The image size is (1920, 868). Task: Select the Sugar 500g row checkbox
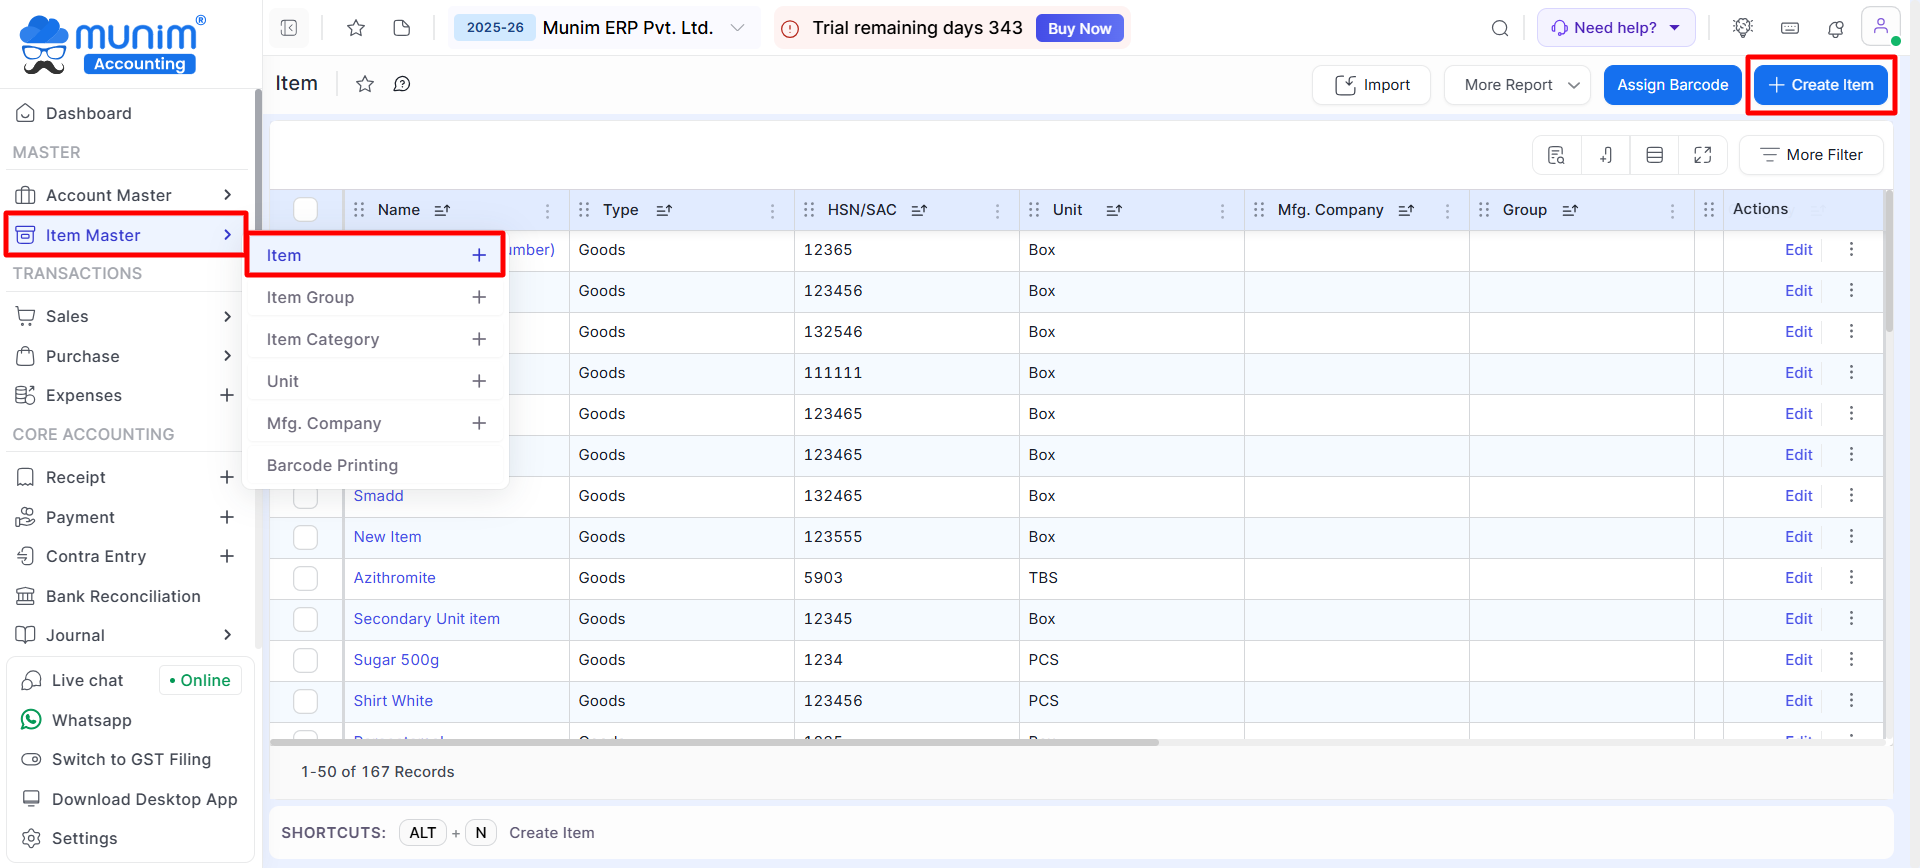[306, 660]
